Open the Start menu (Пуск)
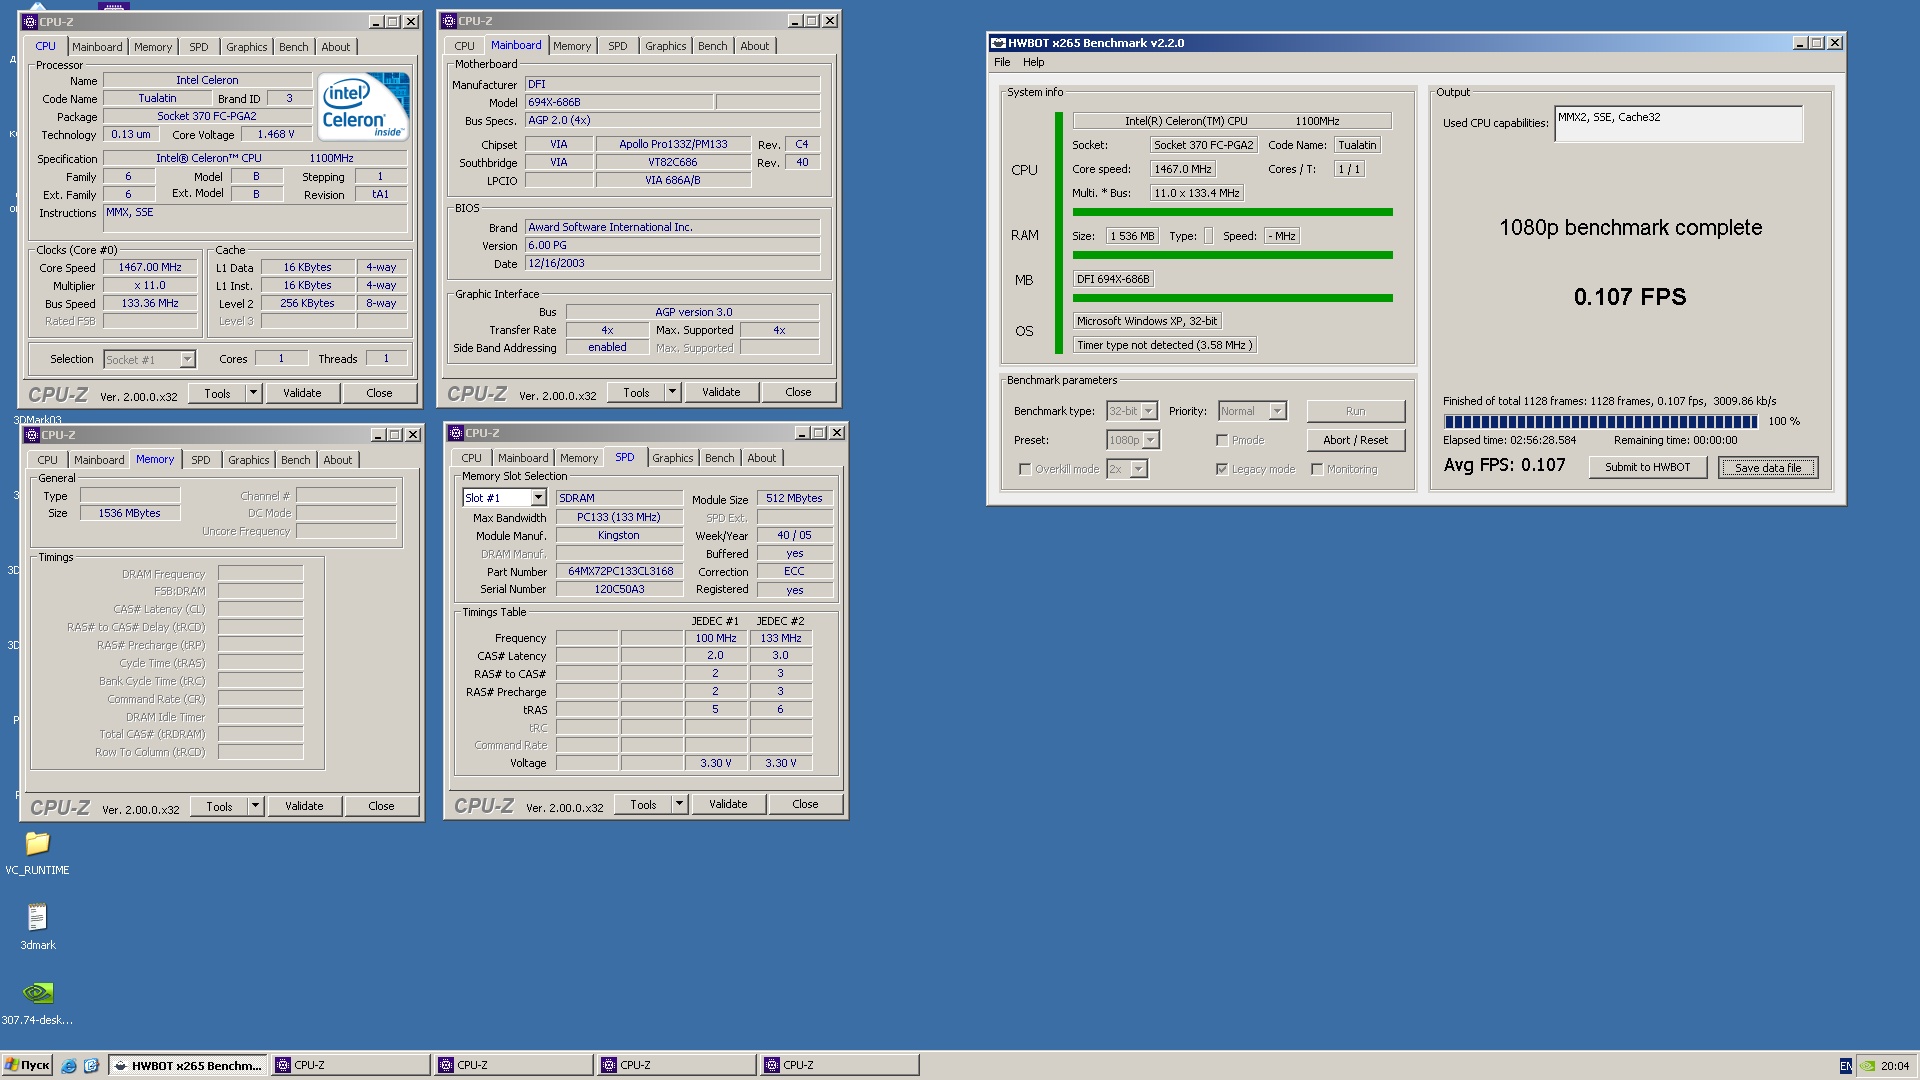 pyautogui.click(x=27, y=1065)
